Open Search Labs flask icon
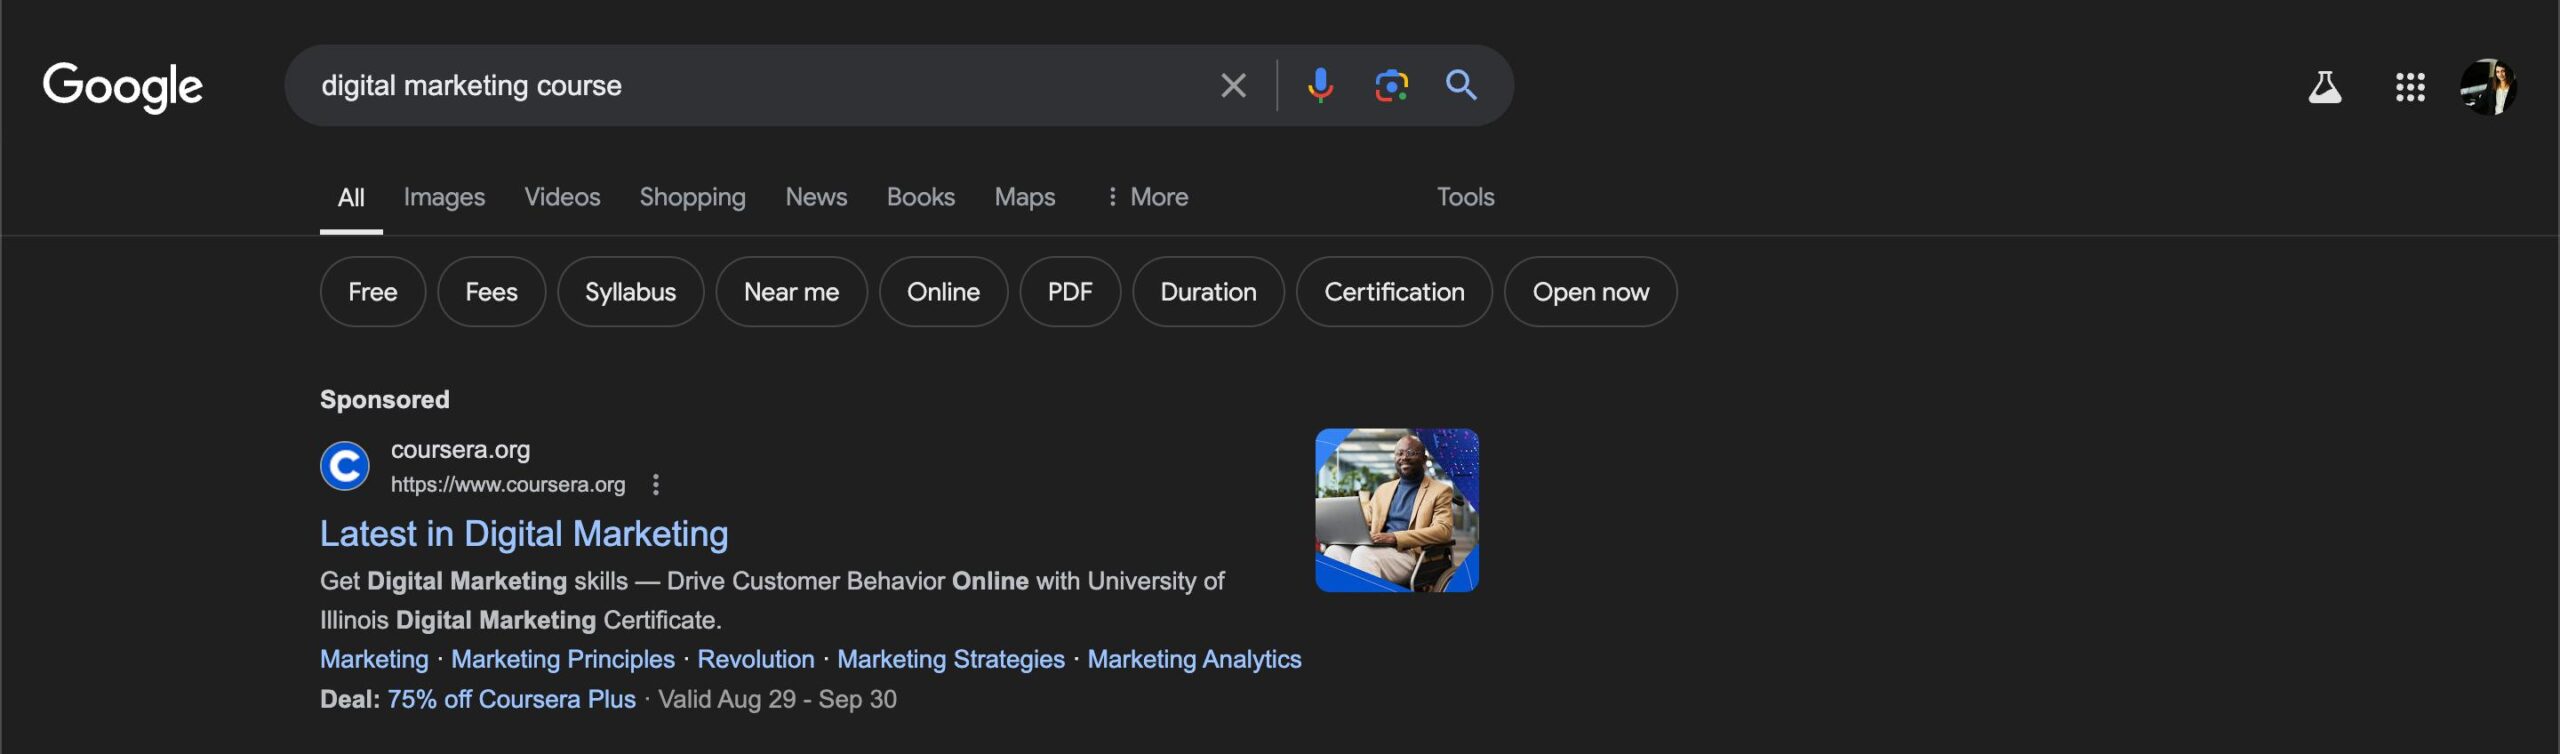Screen dimensions: 2560x754 (2324, 87)
